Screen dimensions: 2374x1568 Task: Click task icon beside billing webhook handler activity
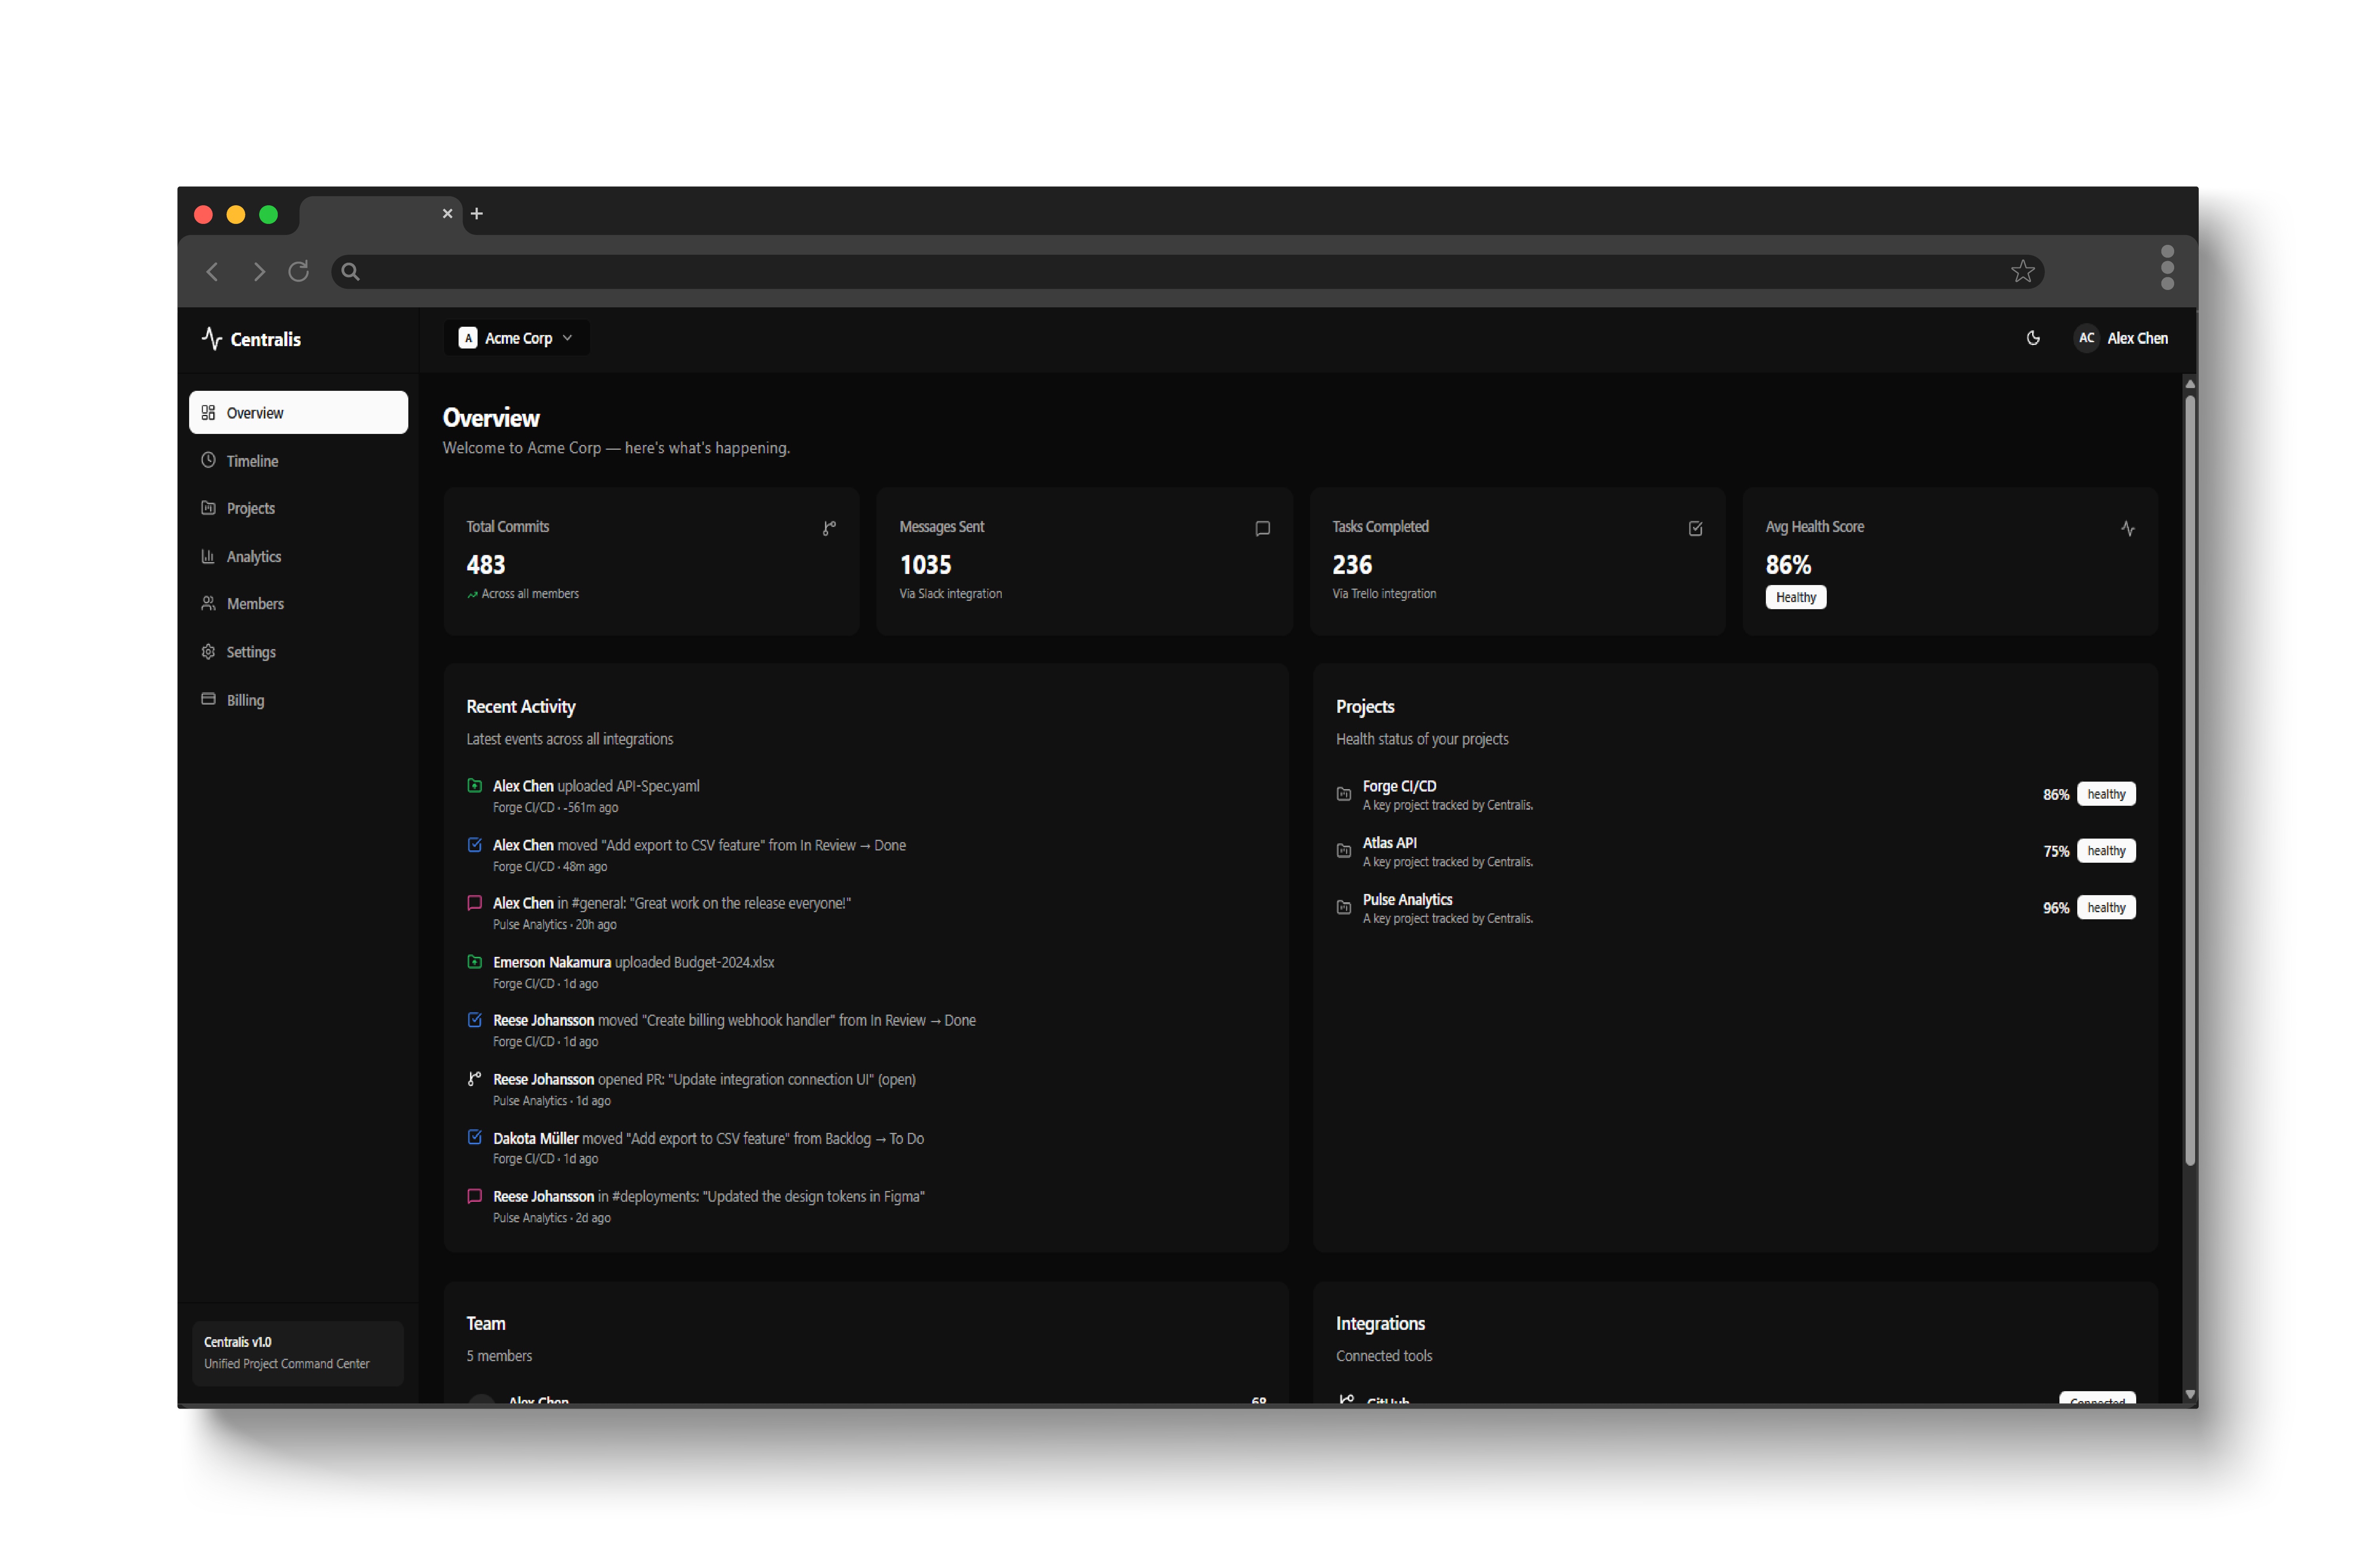[475, 1020]
